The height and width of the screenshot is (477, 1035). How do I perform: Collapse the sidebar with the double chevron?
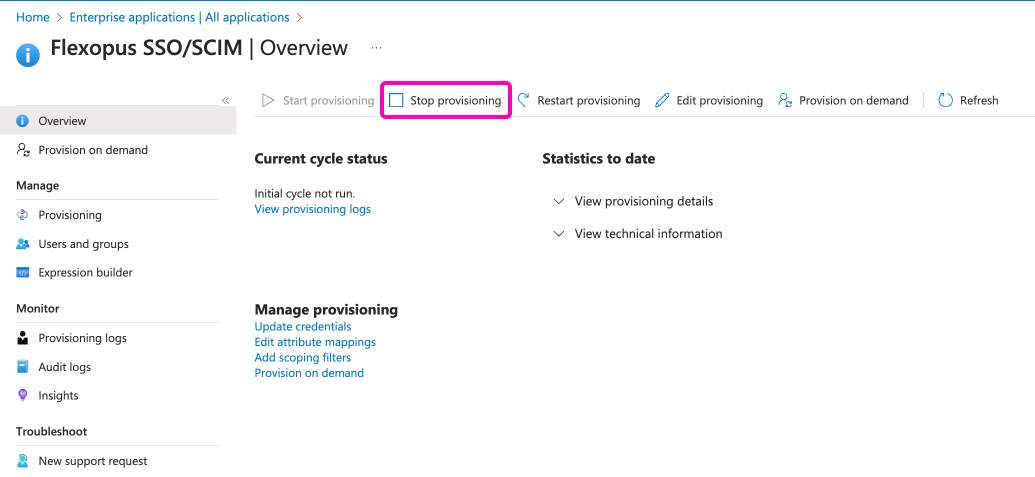click(226, 100)
